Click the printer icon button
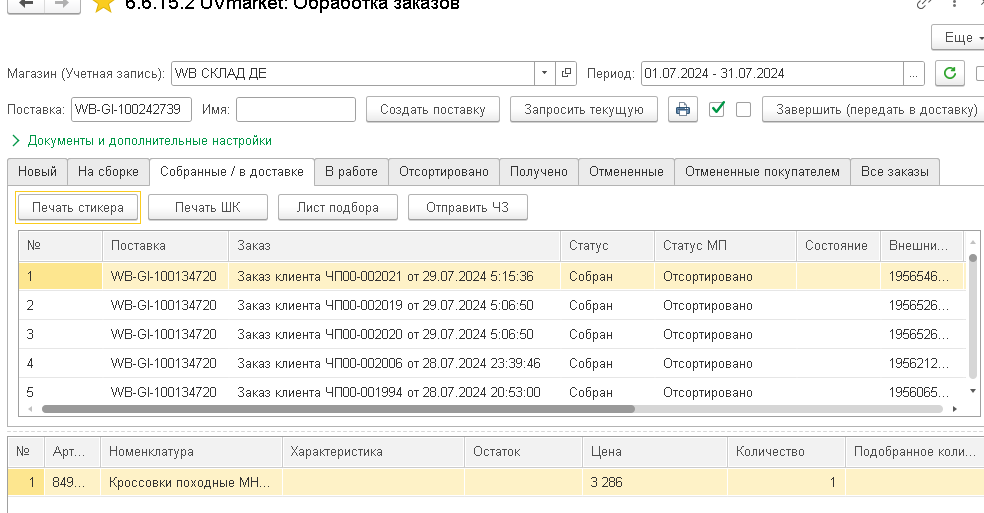Viewport: 984px width, 513px height. click(x=683, y=109)
